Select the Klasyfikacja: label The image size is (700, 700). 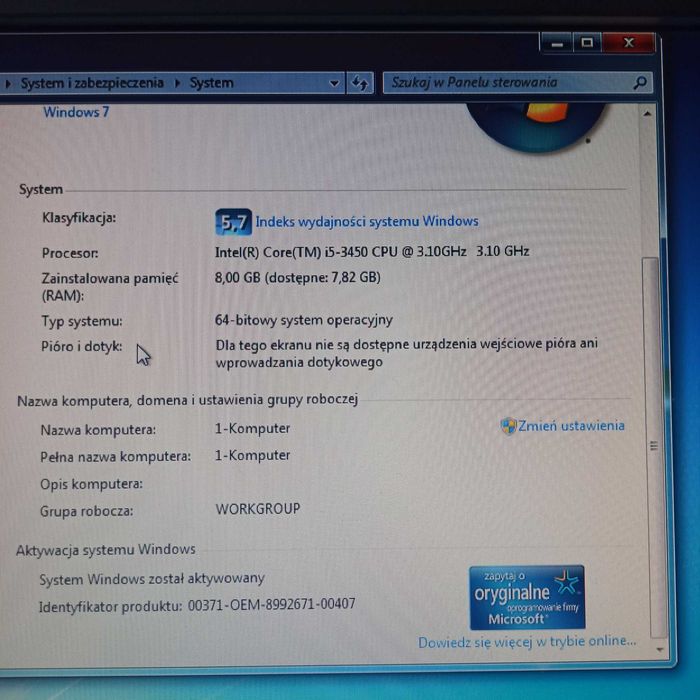(79, 218)
